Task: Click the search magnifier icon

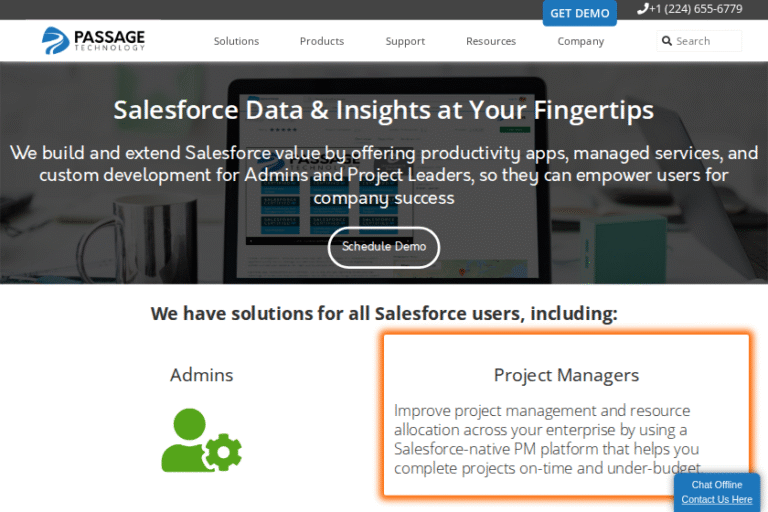Action: tap(667, 41)
